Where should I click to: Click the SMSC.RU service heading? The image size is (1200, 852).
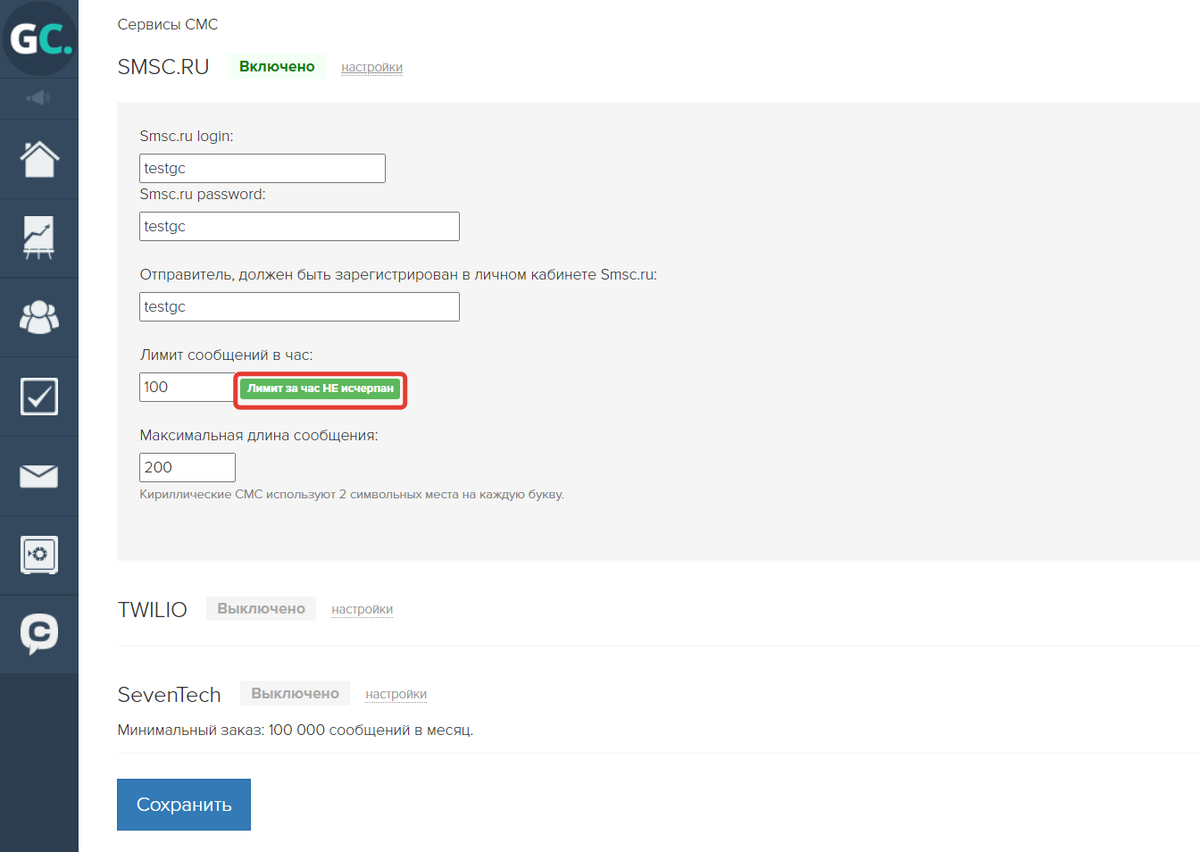pos(163,68)
